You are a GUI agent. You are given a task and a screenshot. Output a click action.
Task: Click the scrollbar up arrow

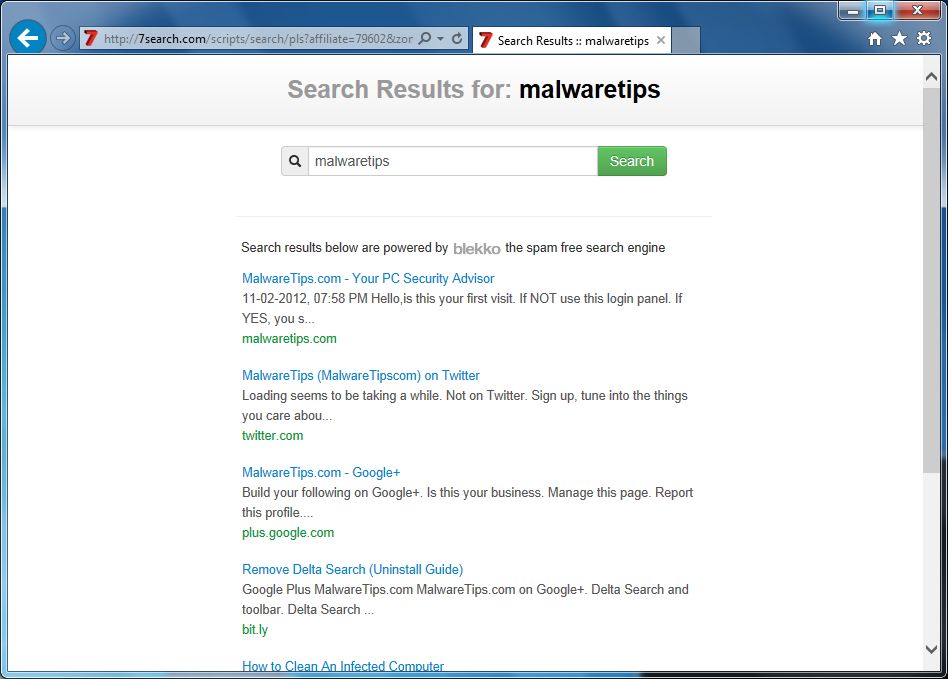click(931, 77)
